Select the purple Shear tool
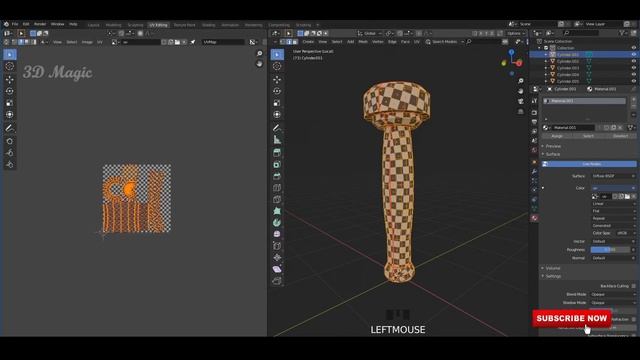The height and width of the screenshot is (360, 640). pos(277,269)
